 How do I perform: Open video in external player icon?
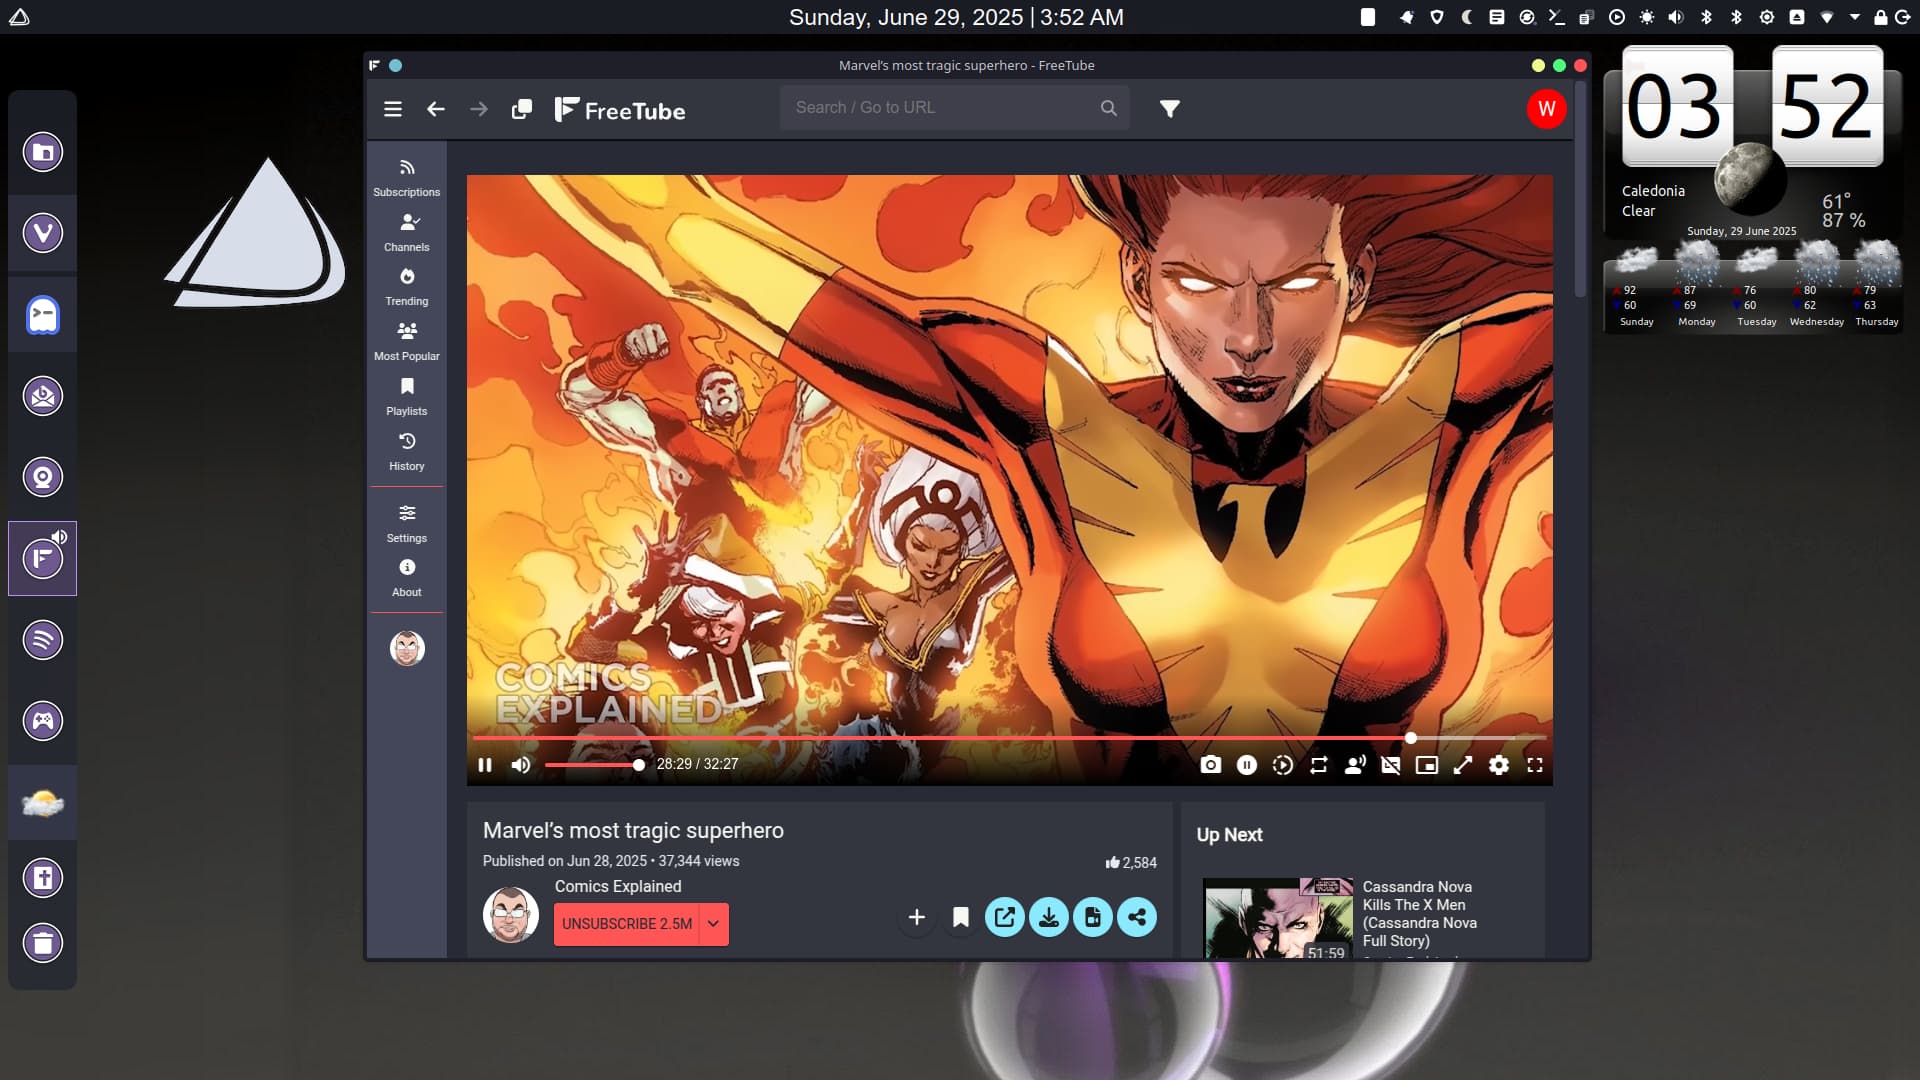[x=1005, y=917]
